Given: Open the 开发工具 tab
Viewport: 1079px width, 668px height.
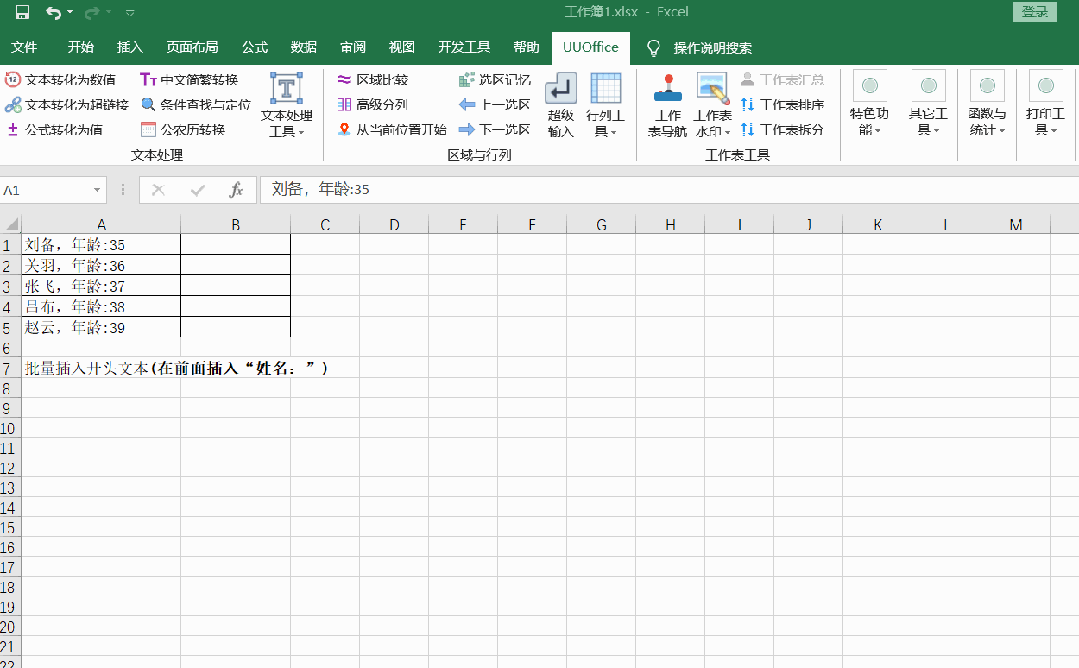Looking at the screenshot, I should [464, 47].
